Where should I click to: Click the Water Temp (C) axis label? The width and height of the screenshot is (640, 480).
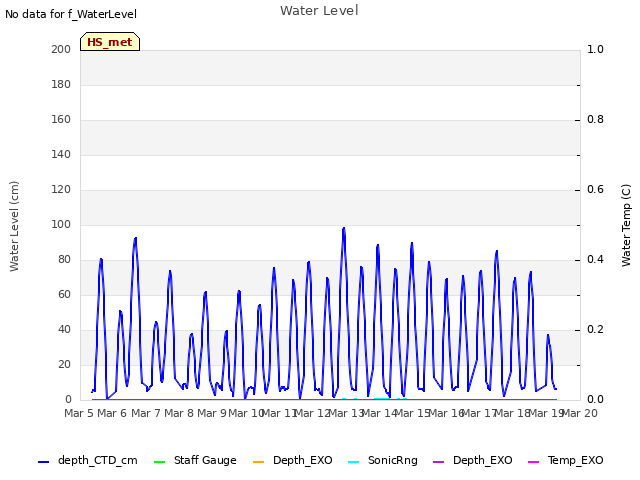626,225
